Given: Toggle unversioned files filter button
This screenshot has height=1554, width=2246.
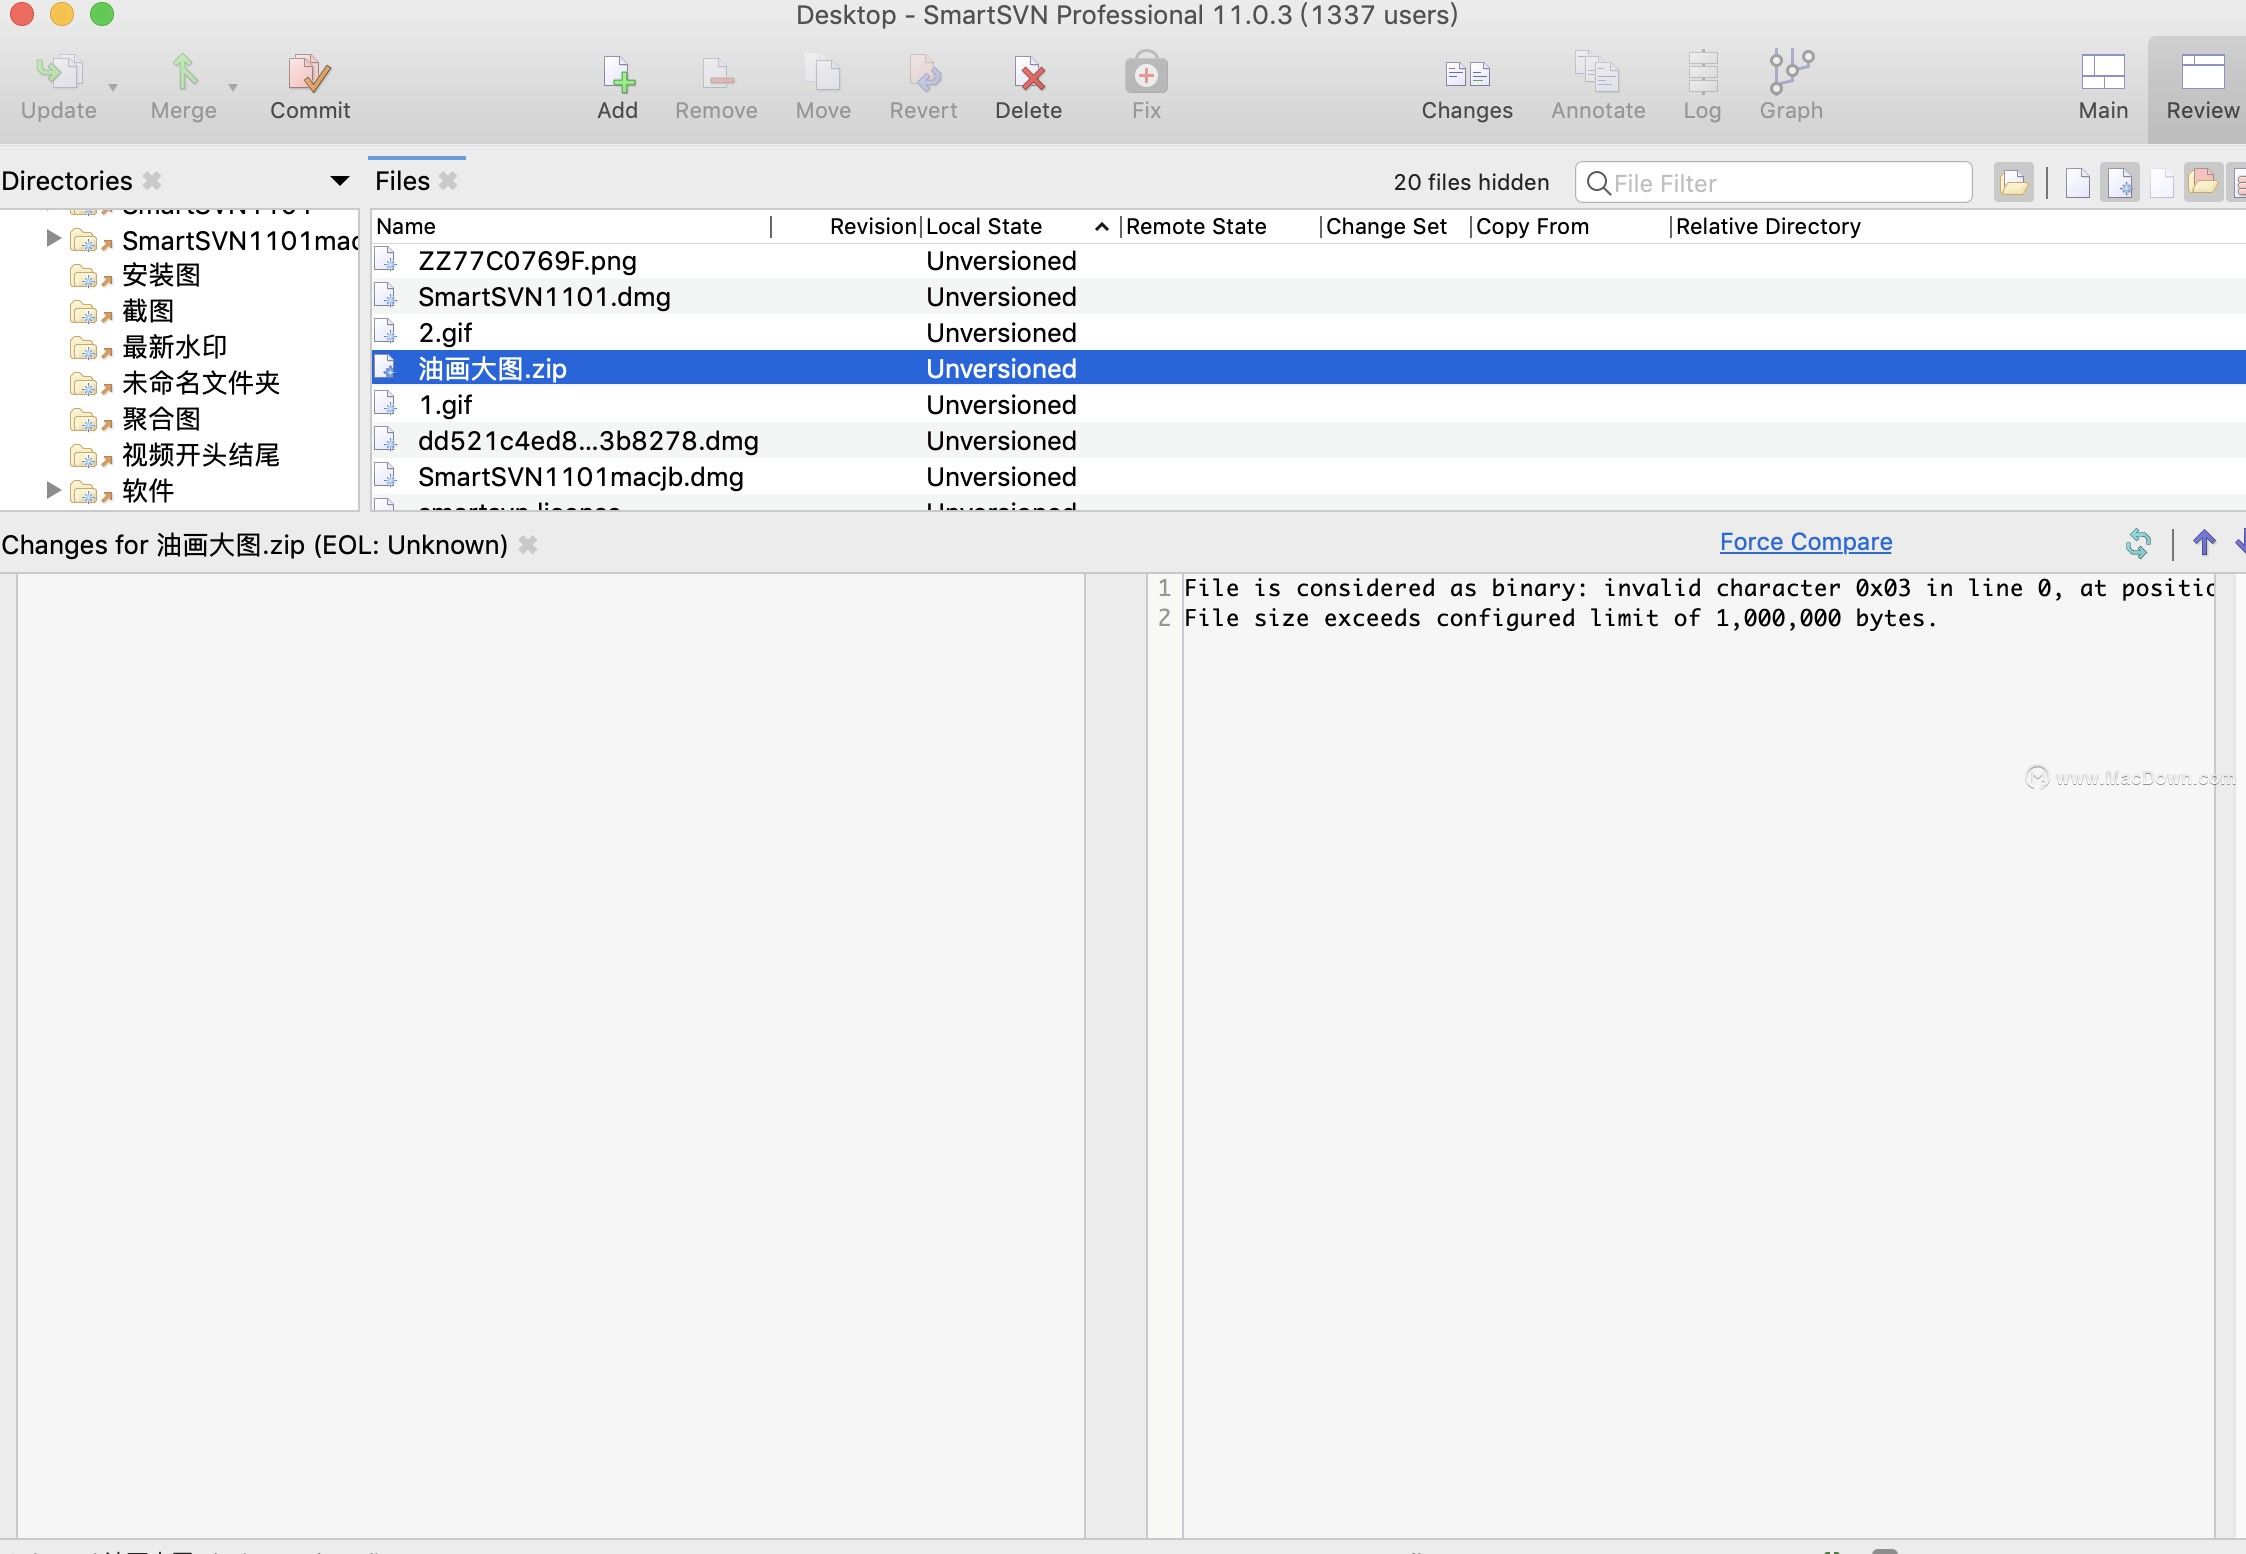Looking at the screenshot, I should coord(2119,183).
